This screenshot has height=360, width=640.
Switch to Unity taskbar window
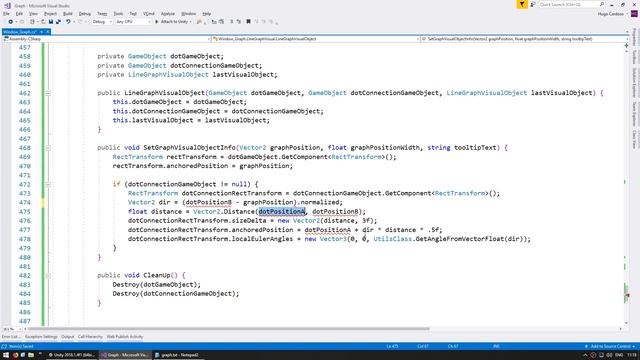[71, 355]
